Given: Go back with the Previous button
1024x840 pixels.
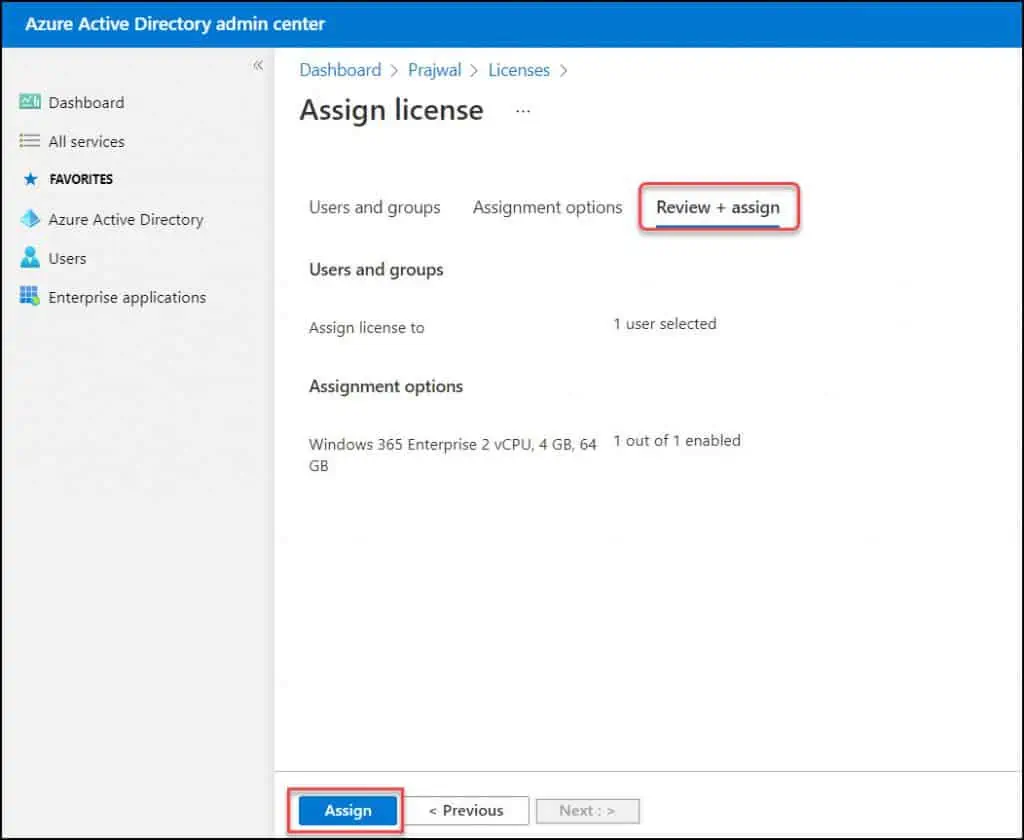Looking at the screenshot, I should click(x=466, y=811).
